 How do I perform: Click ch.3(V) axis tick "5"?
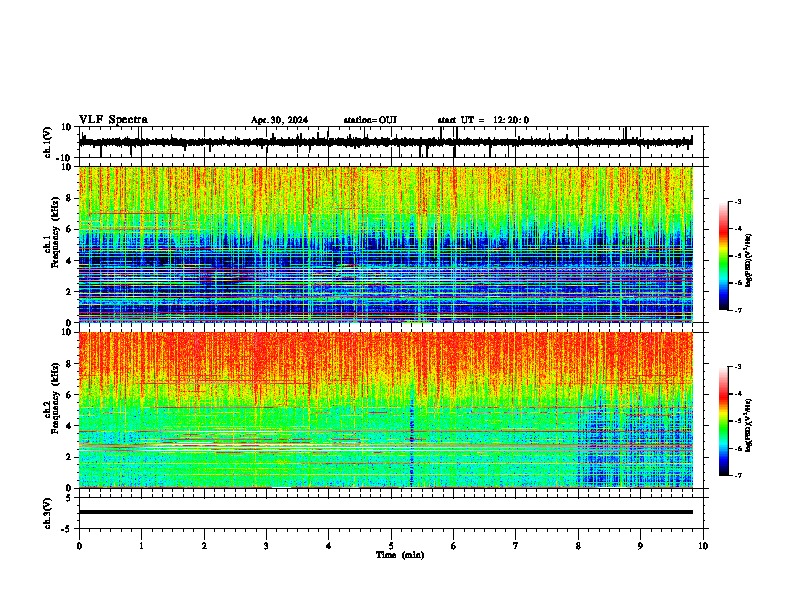70,497
